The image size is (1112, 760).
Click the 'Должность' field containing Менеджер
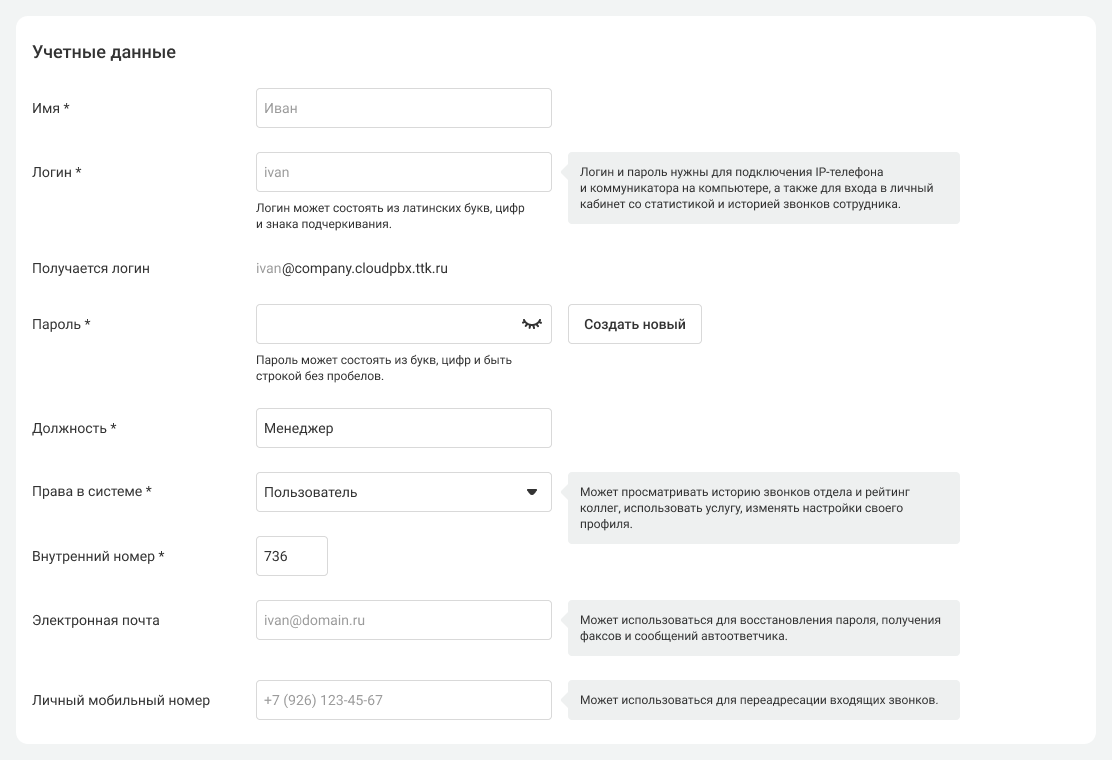click(x=404, y=428)
